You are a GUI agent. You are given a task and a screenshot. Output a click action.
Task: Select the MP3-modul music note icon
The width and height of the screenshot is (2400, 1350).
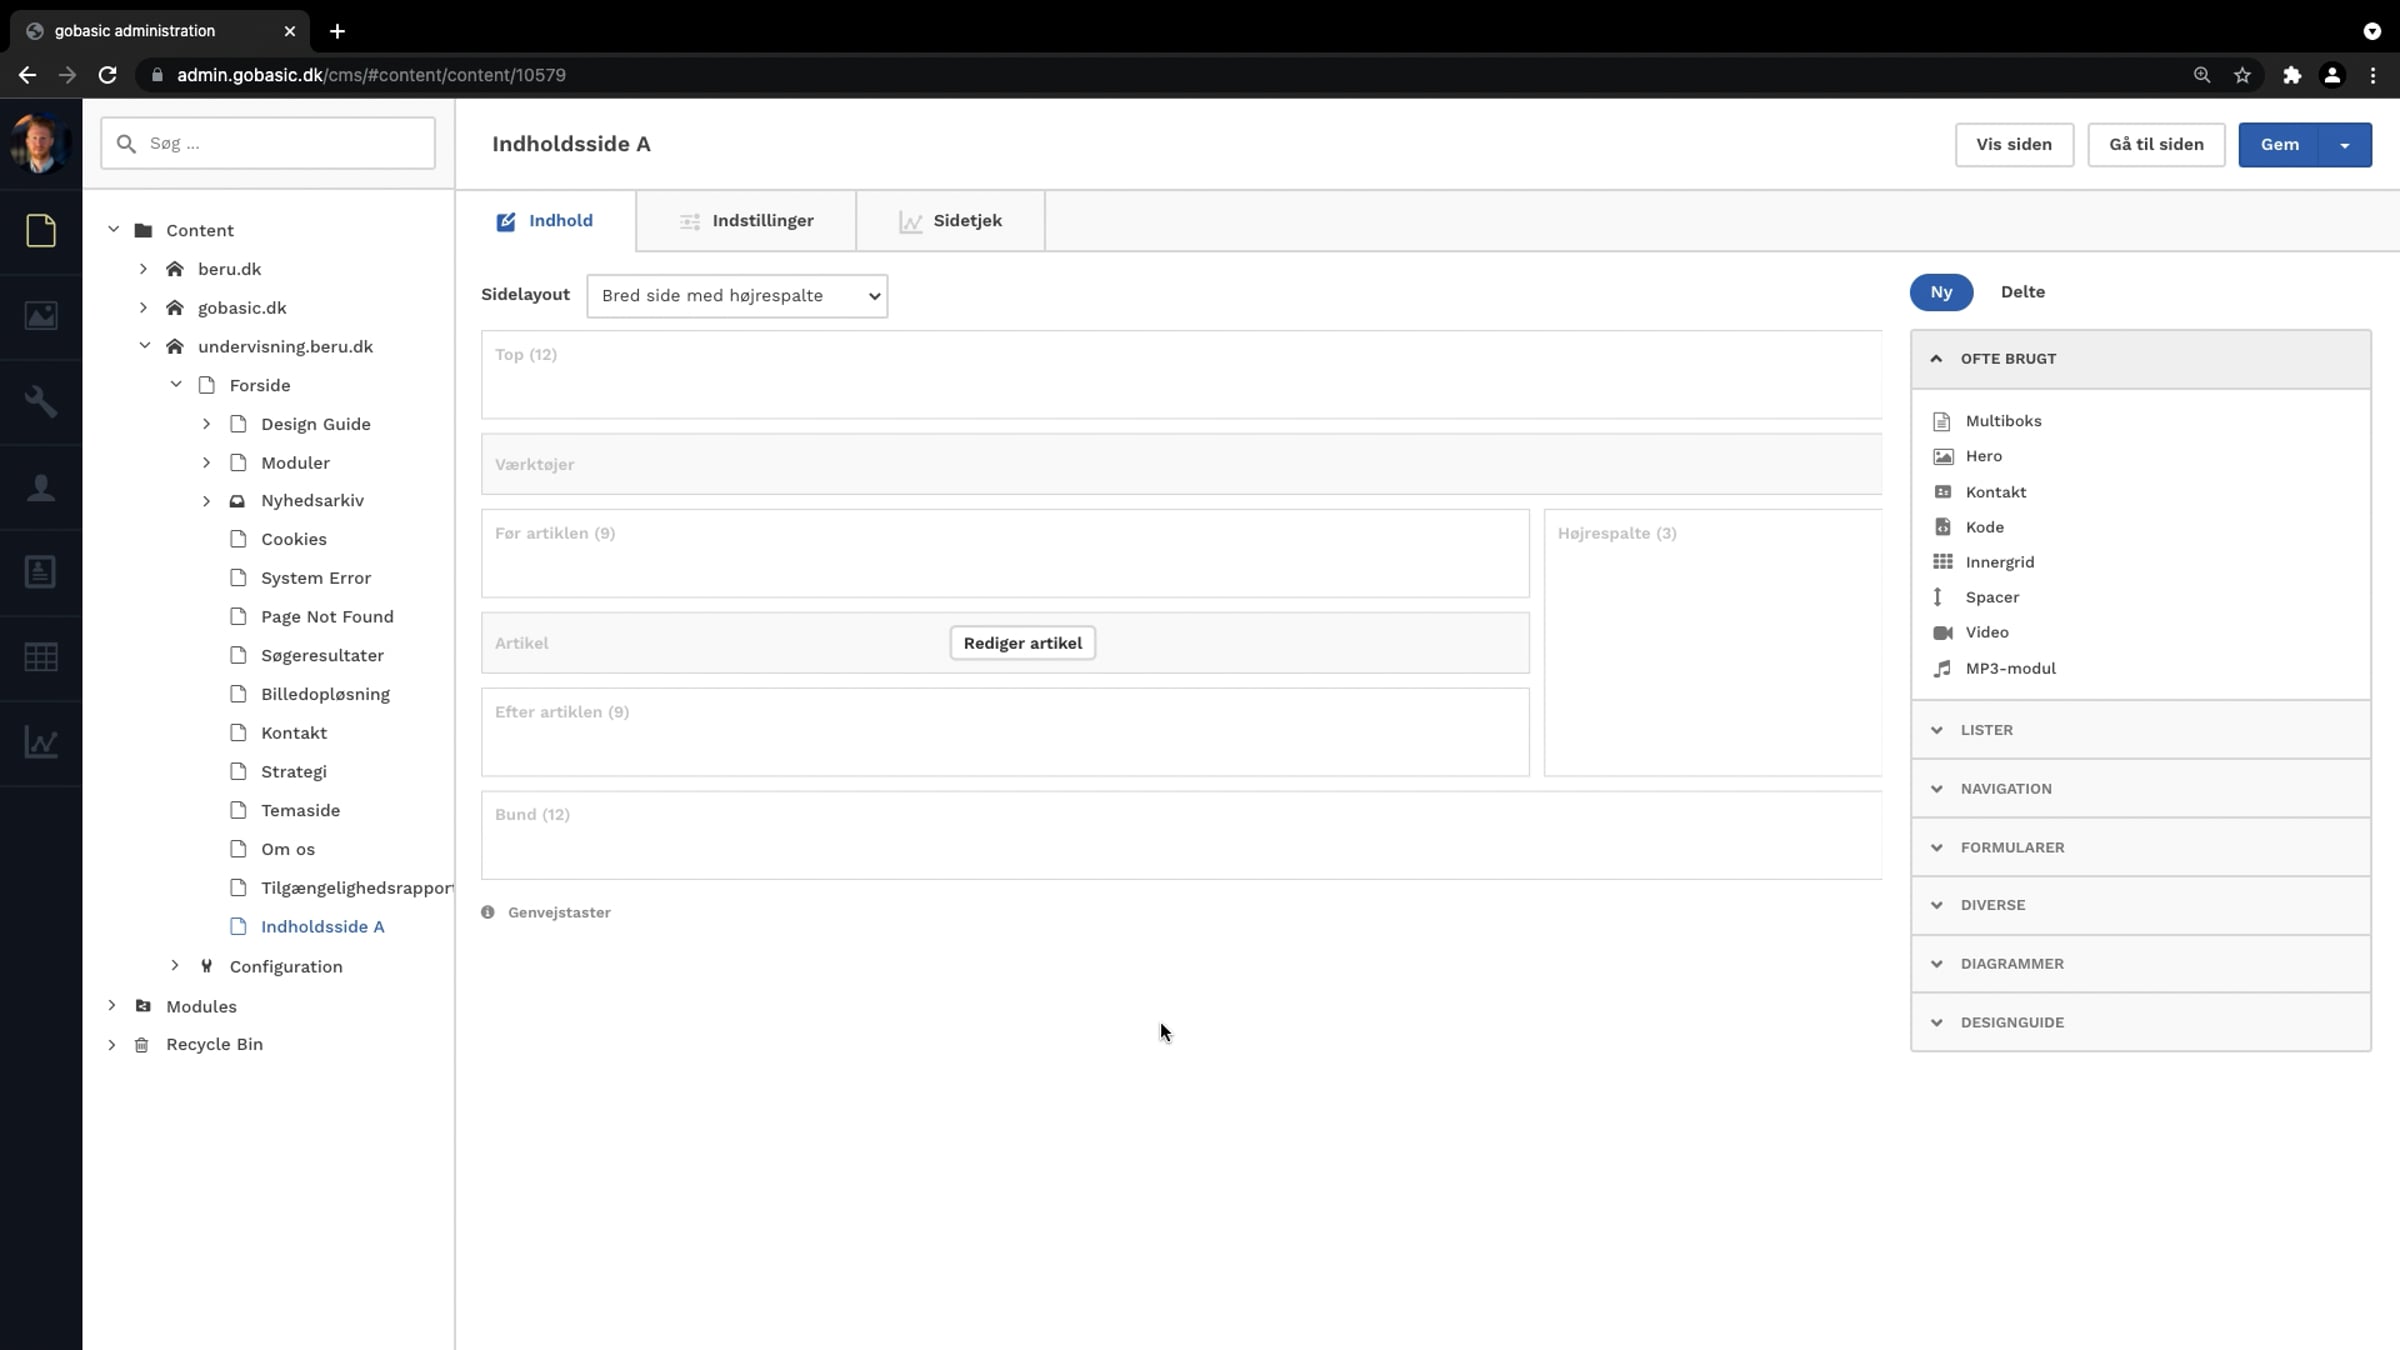pos(1942,668)
